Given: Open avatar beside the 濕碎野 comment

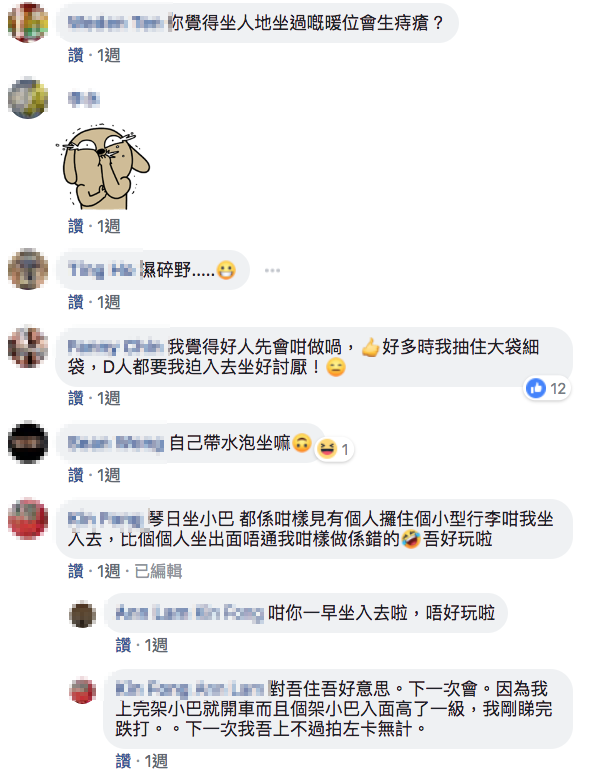Looking at the screenshot, I should (x=28, y=269).
